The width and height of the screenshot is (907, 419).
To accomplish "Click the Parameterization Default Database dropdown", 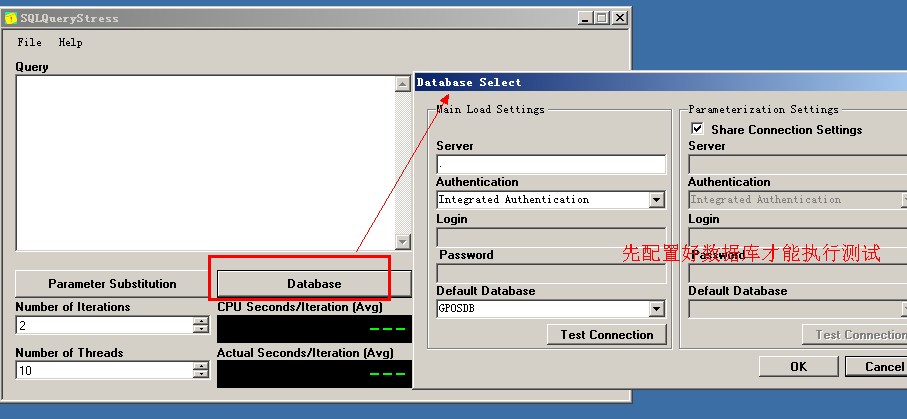I will click(798, 309).
